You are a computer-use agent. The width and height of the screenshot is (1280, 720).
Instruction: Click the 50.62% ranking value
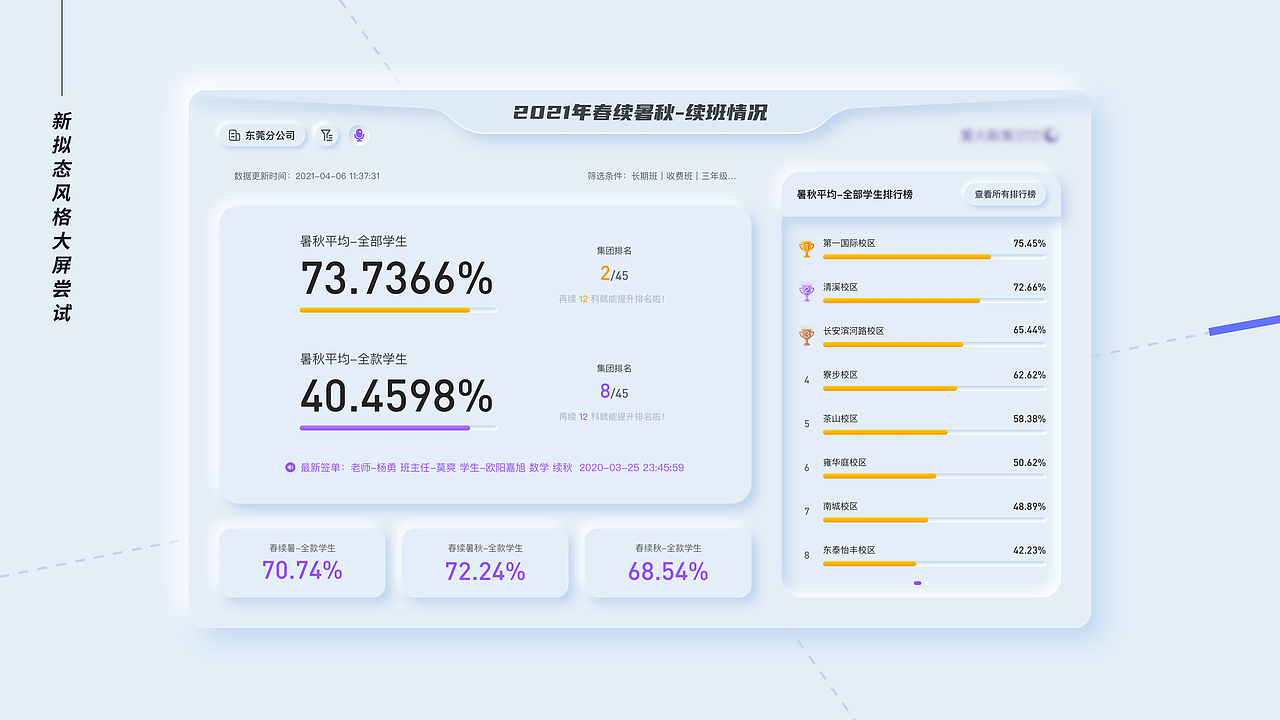pyautogui.click(x=1029, y=463)
